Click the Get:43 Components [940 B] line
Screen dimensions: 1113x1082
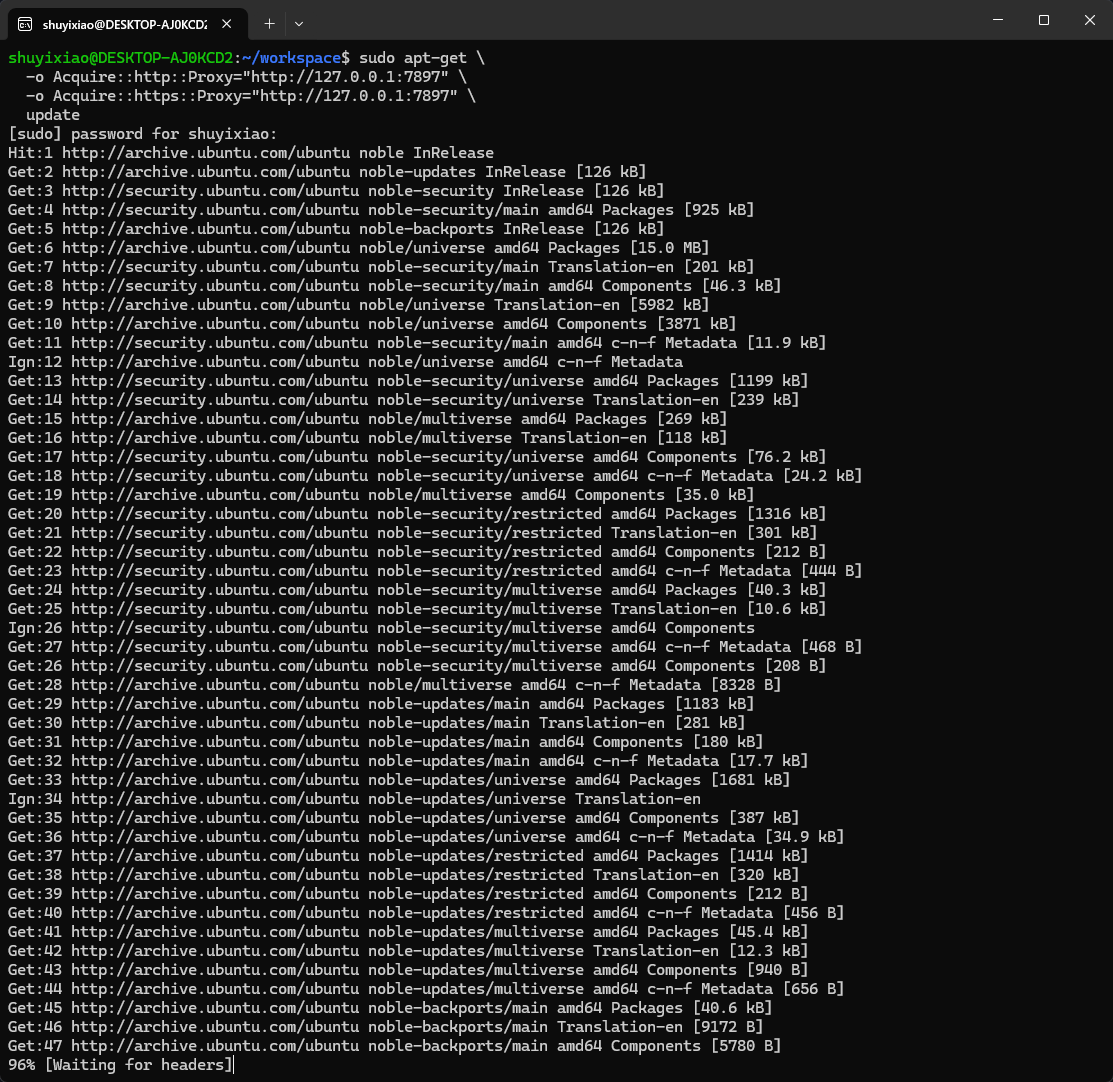pos(407,970)
